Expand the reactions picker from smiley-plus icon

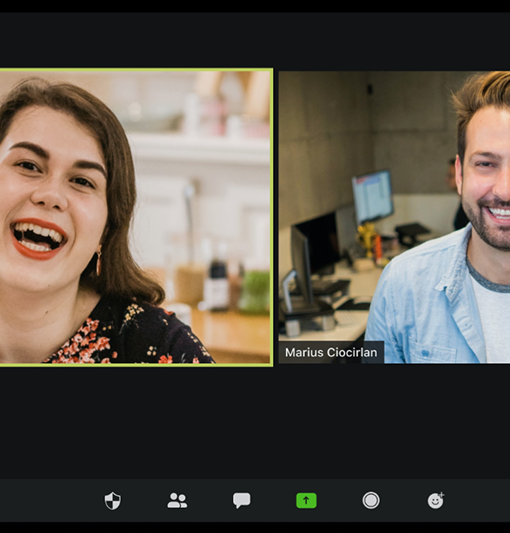436,500
